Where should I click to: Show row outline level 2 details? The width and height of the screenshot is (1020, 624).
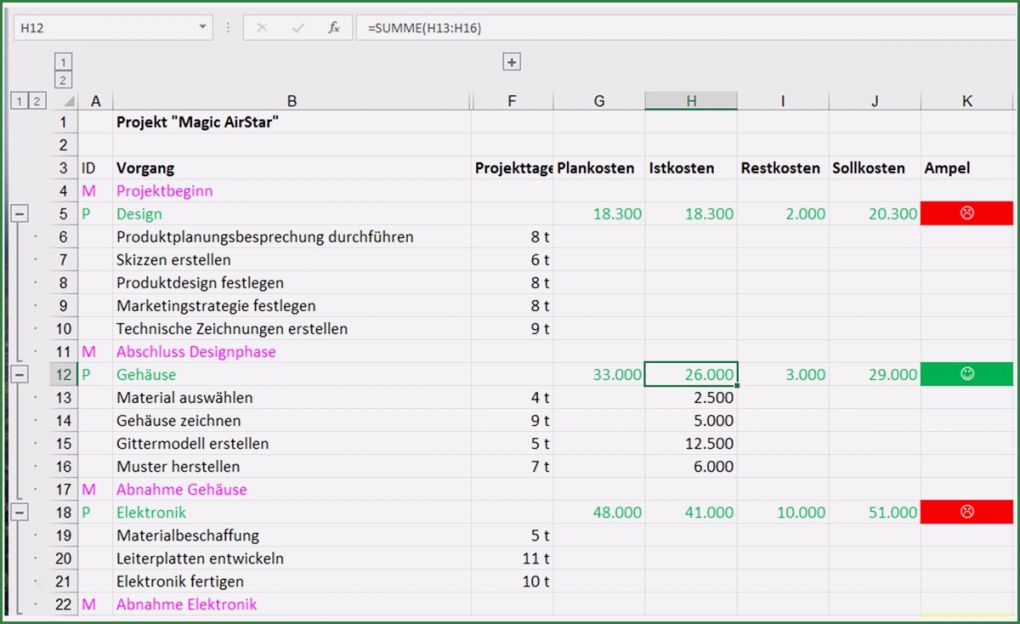[37, 101]
